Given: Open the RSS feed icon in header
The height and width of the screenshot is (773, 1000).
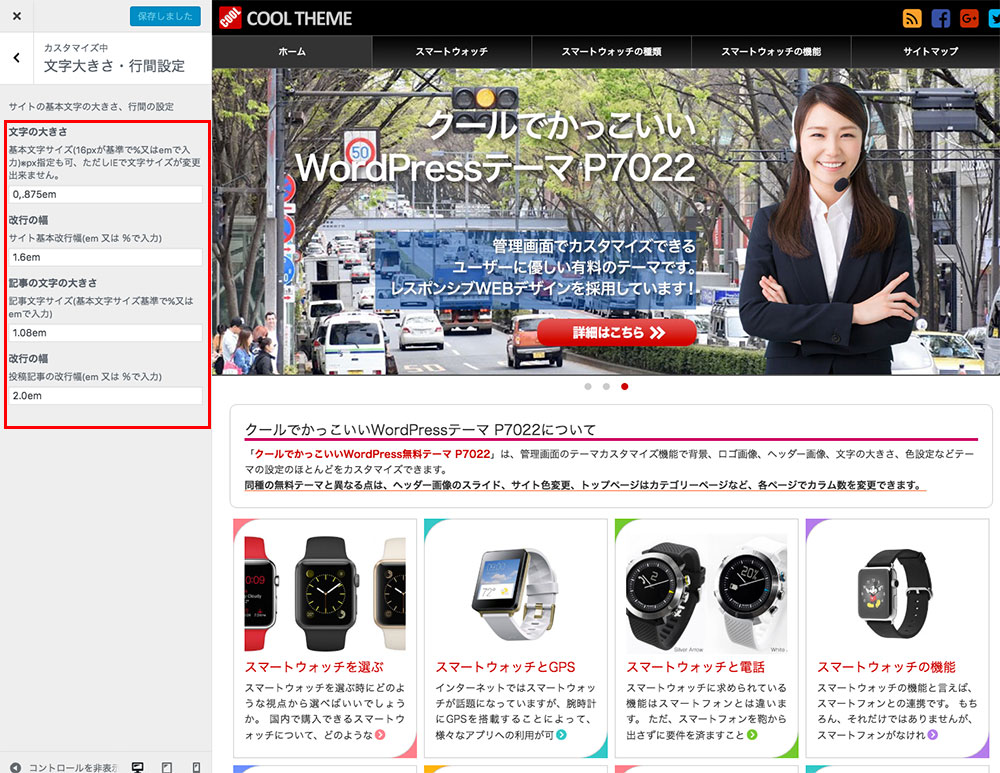Looking at the screenshot, I should click(912, 18).
